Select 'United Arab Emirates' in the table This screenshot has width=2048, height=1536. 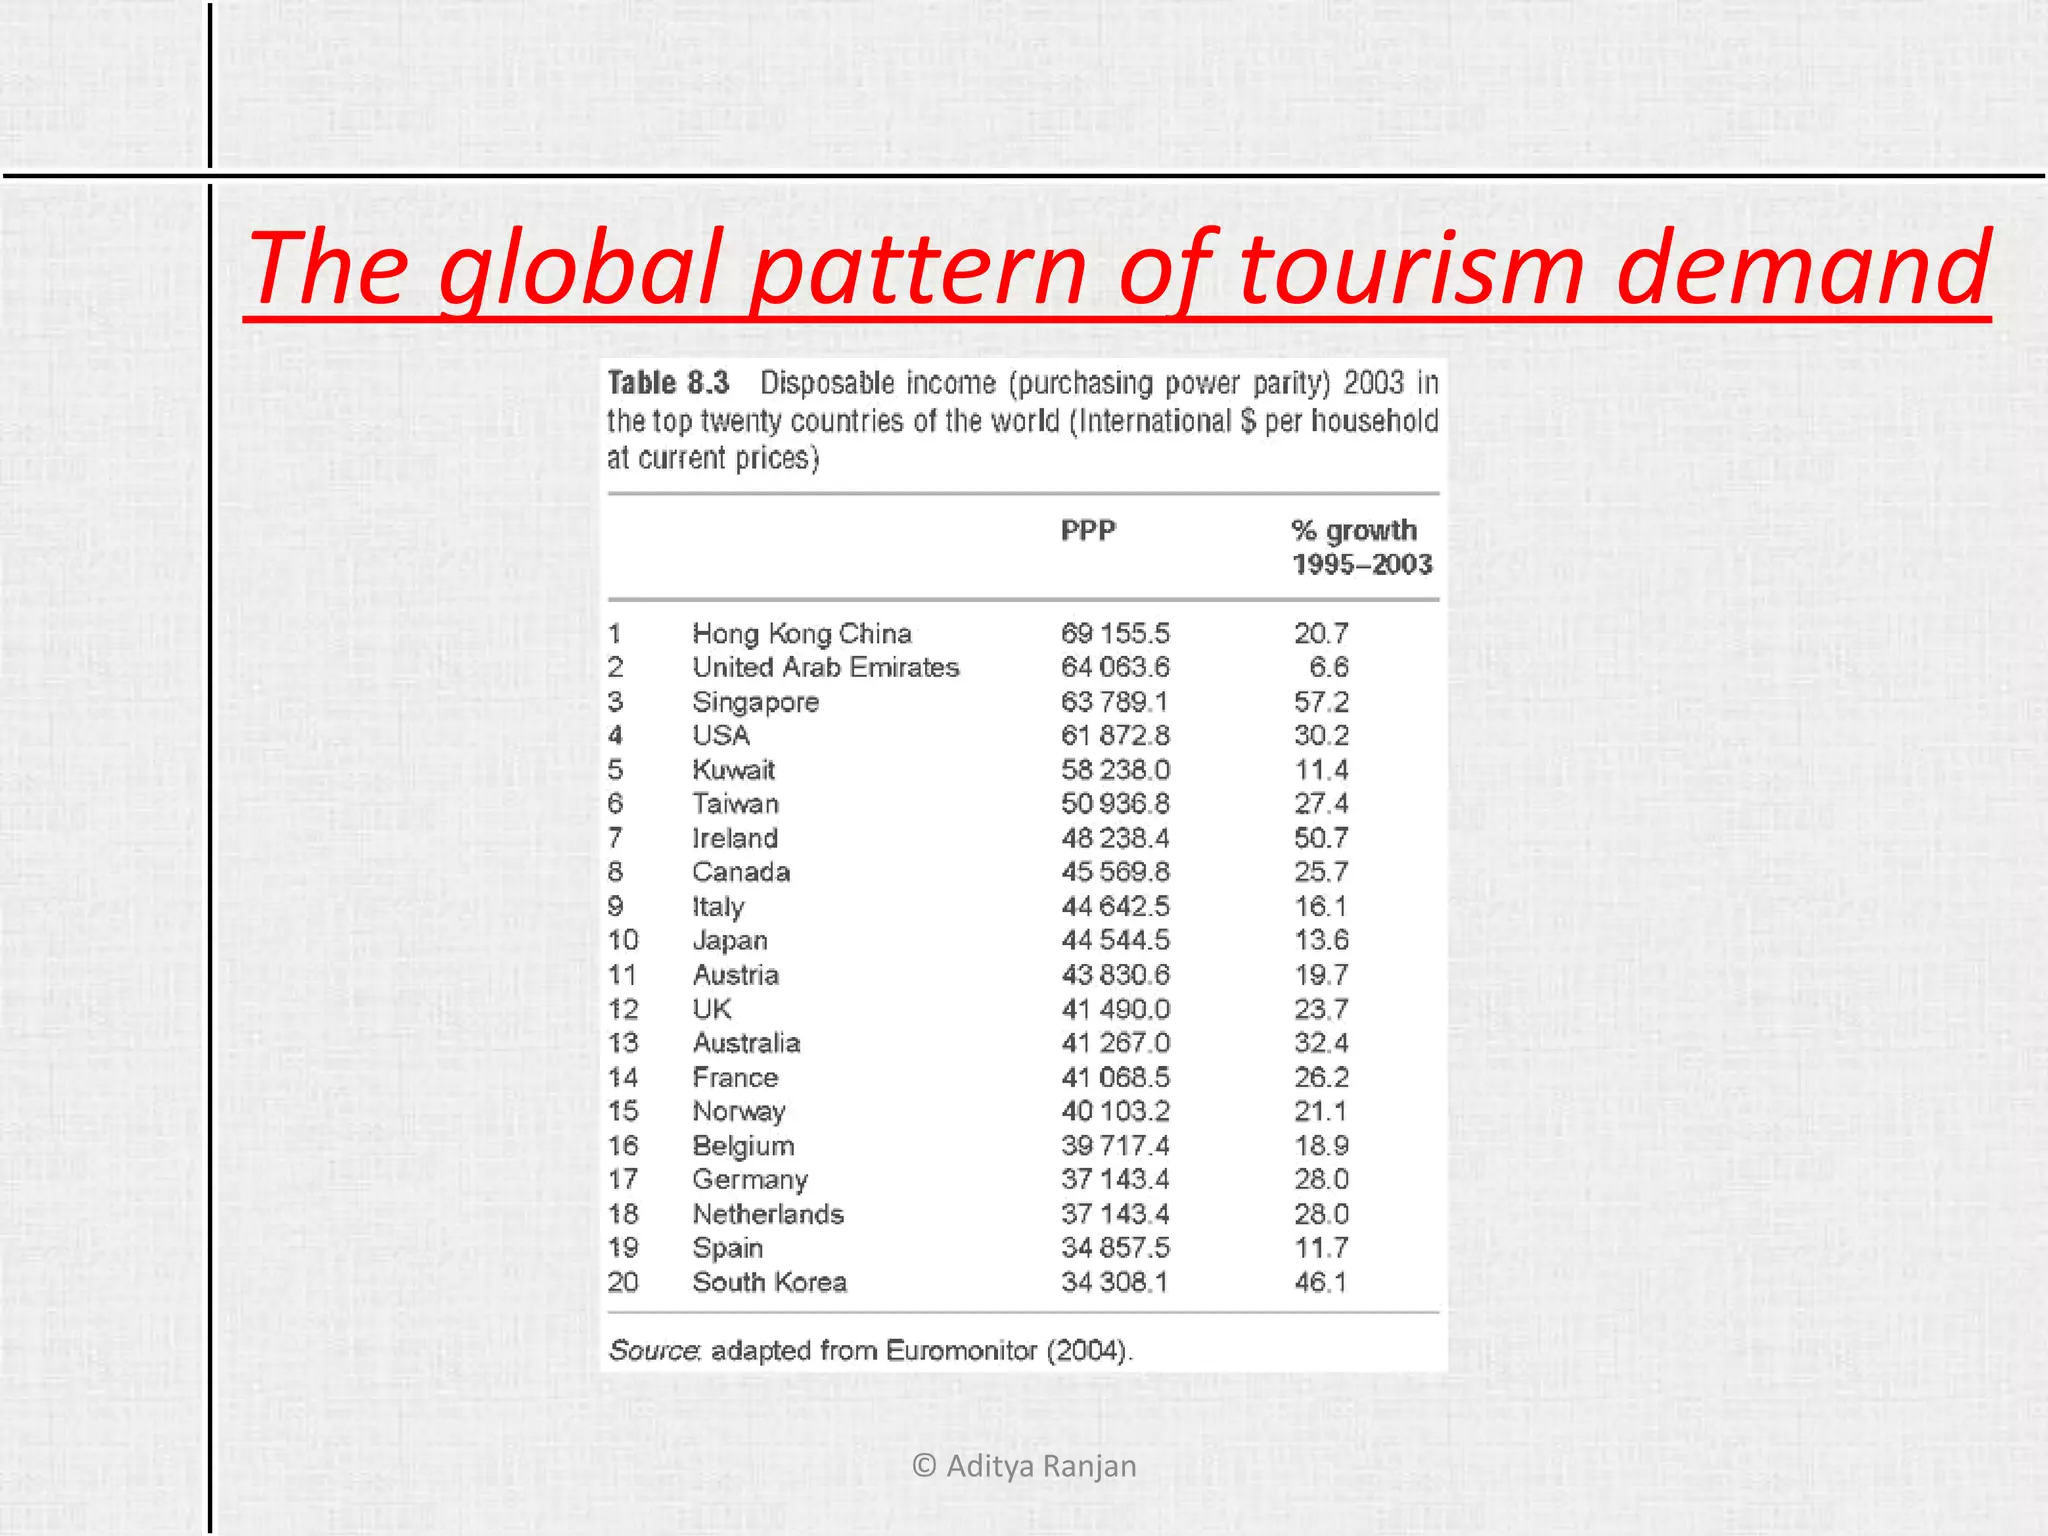click(x=826, y=668)
